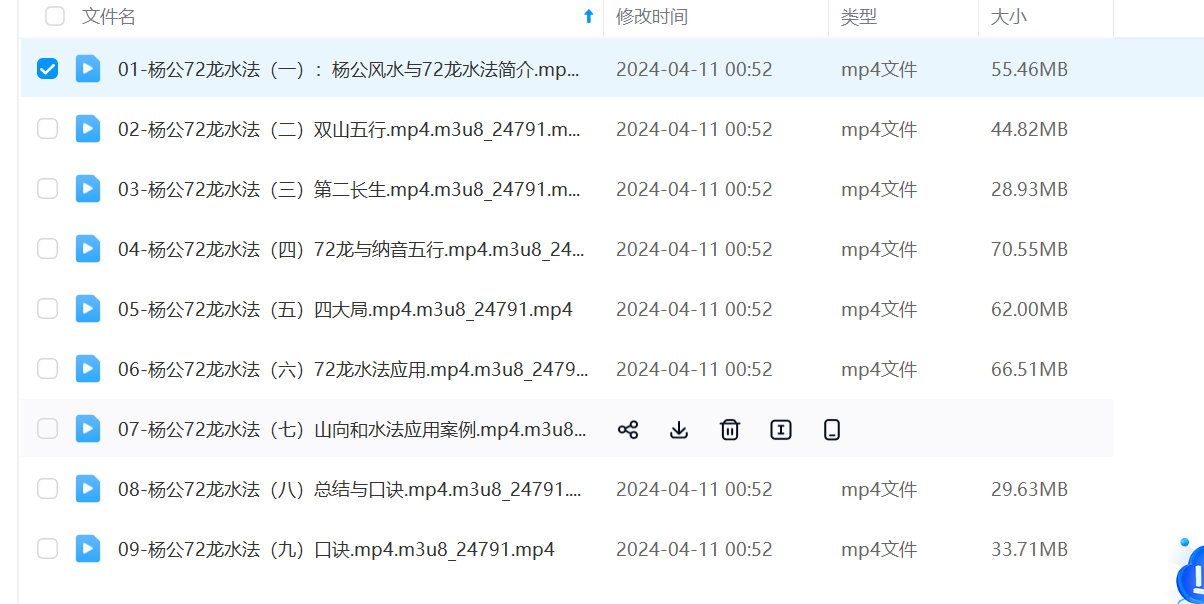This screenshot has height=604, width=1204.
Task: Check the checkbox for 03 第二长生 file
Action: [x=47, y=189]
